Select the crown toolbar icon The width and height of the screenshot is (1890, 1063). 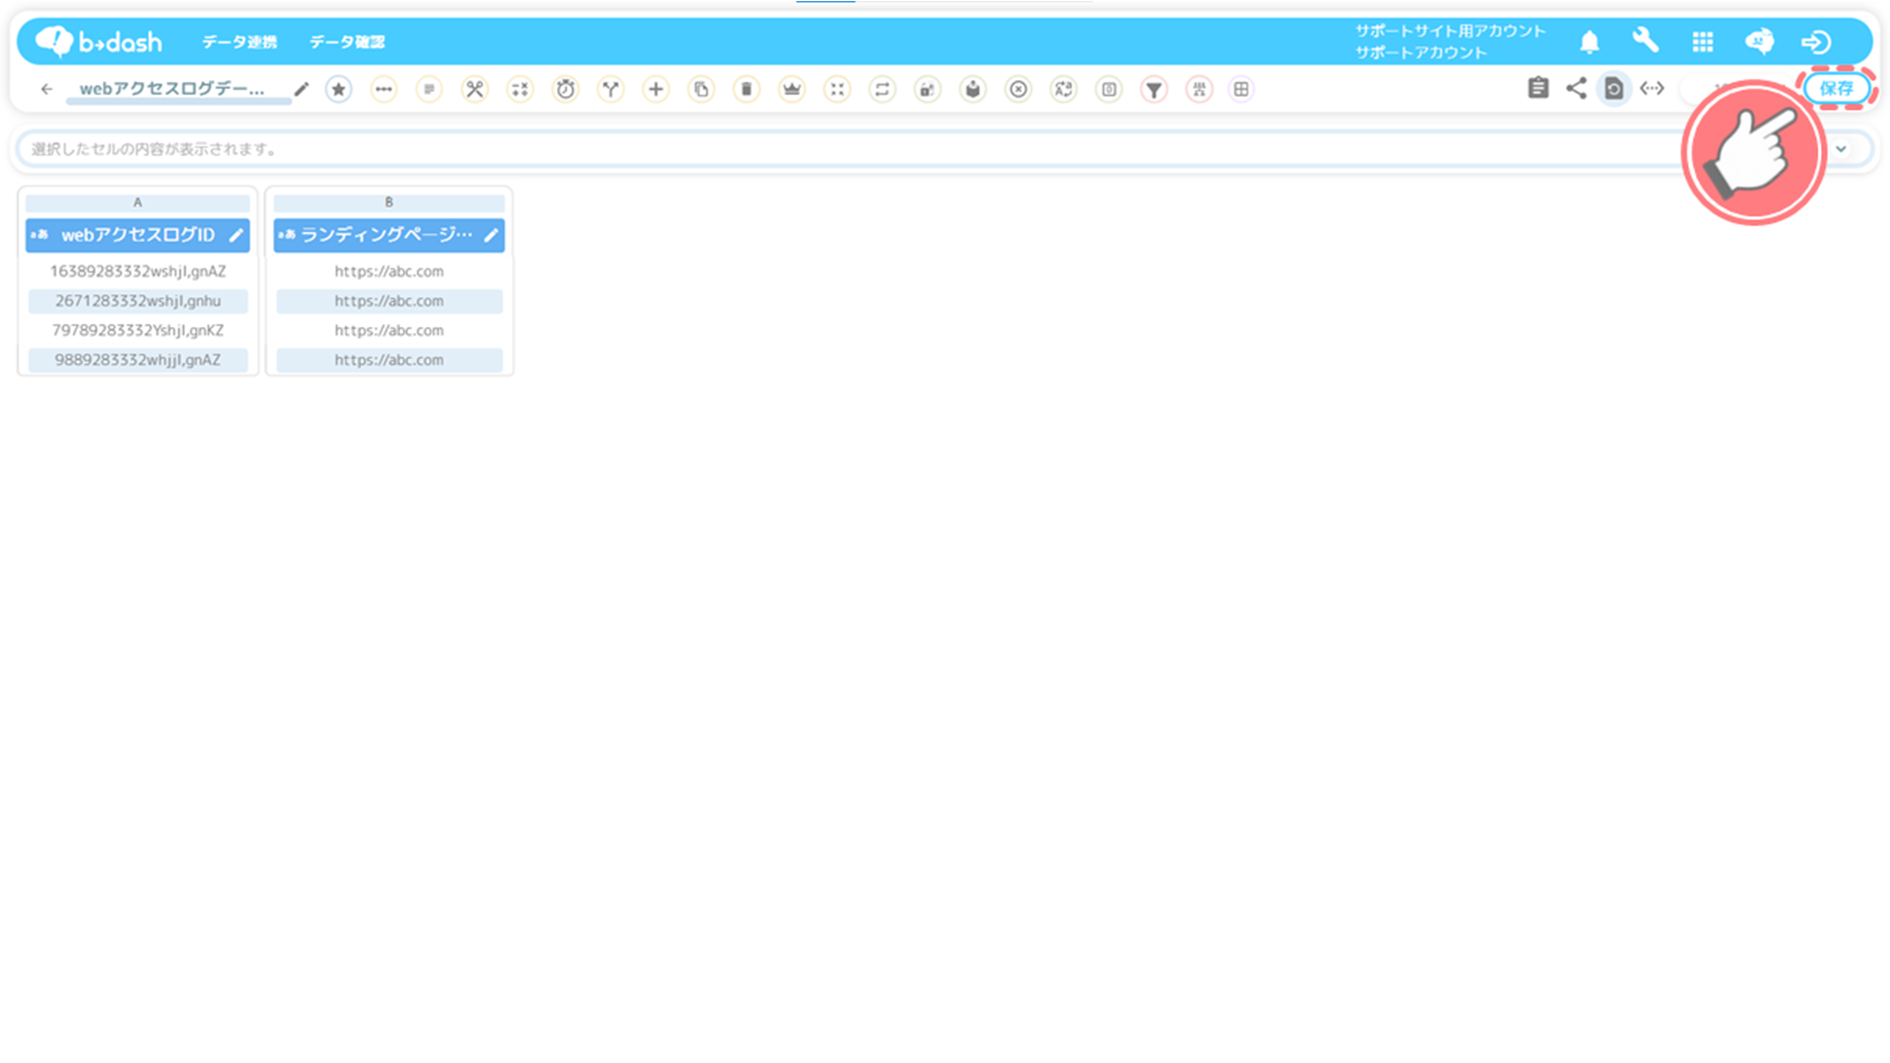click(x=792, y=89)
